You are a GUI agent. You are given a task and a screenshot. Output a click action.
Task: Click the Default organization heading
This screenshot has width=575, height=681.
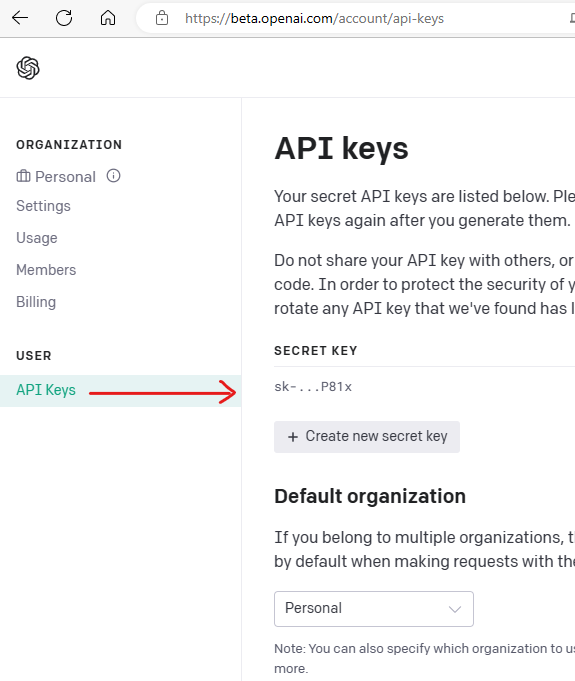[370, 496]
